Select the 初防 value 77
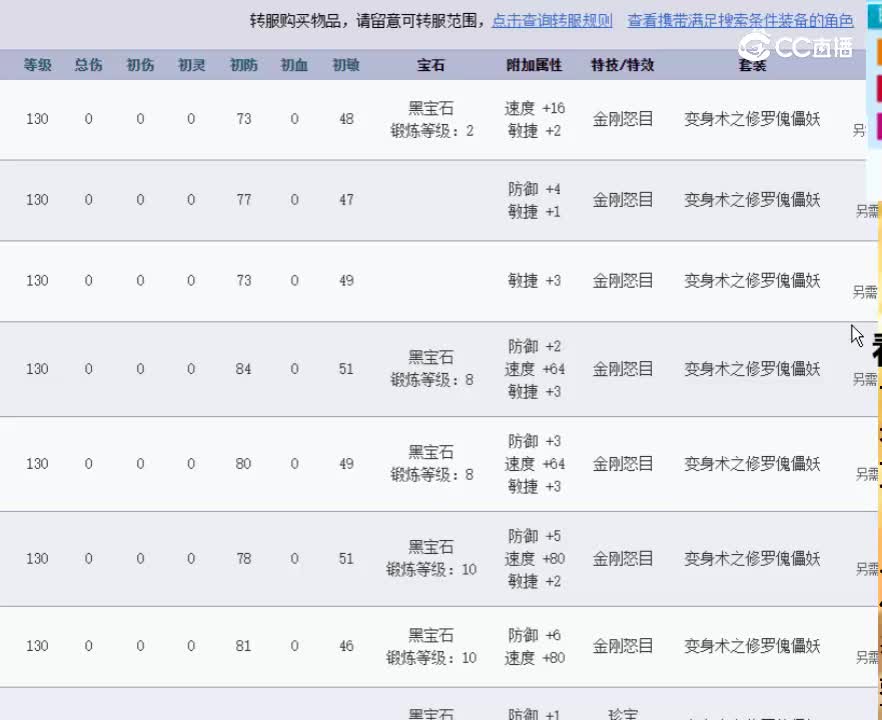Viewport: 882px width, 720px height. pyautogui.click(x=244, y=200)
